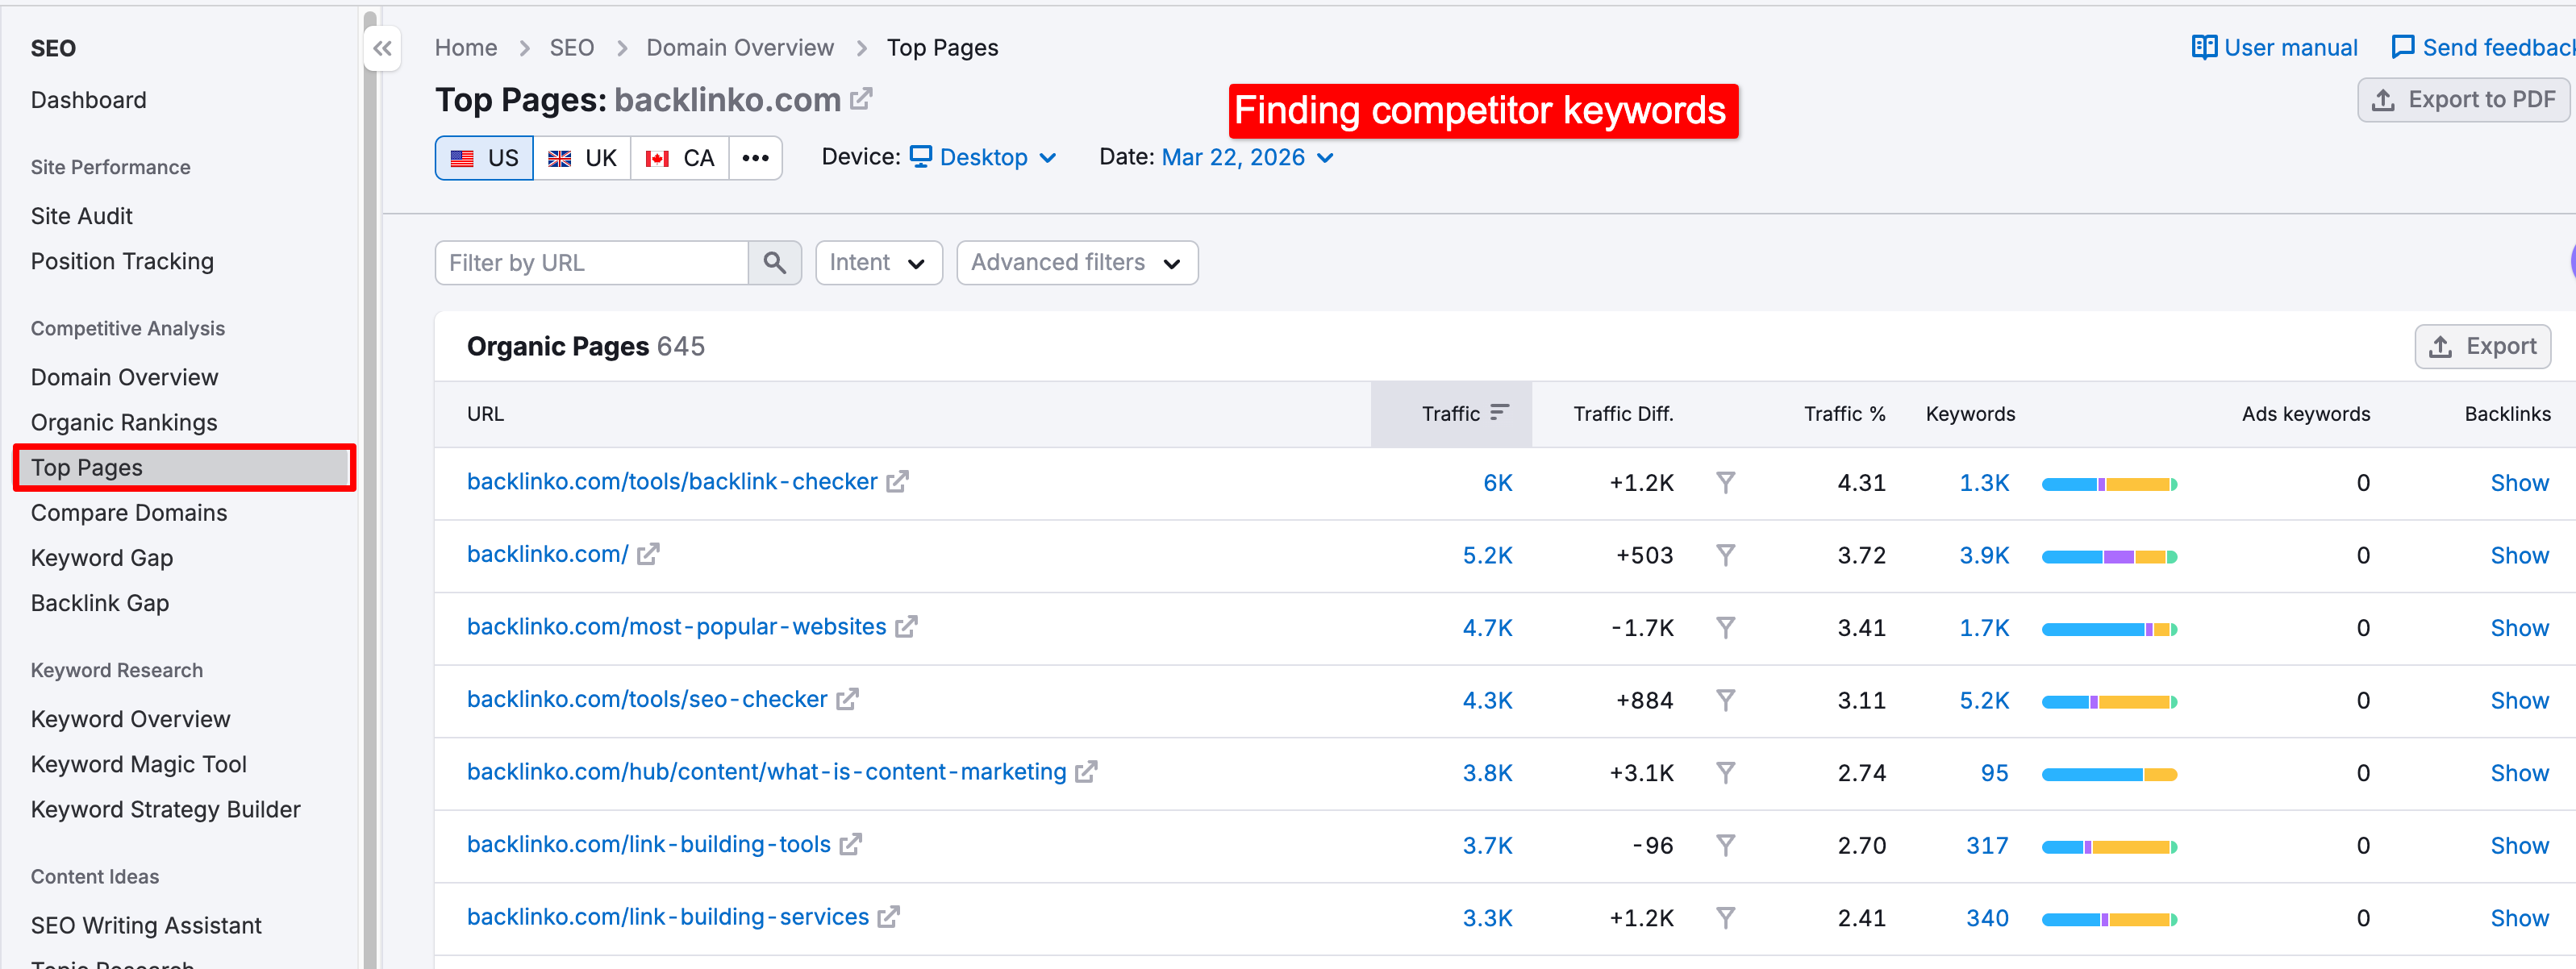Click the 5.2K keywords value for seo-checker
The image size is (2576, 969).
(x=1984, y=700)
